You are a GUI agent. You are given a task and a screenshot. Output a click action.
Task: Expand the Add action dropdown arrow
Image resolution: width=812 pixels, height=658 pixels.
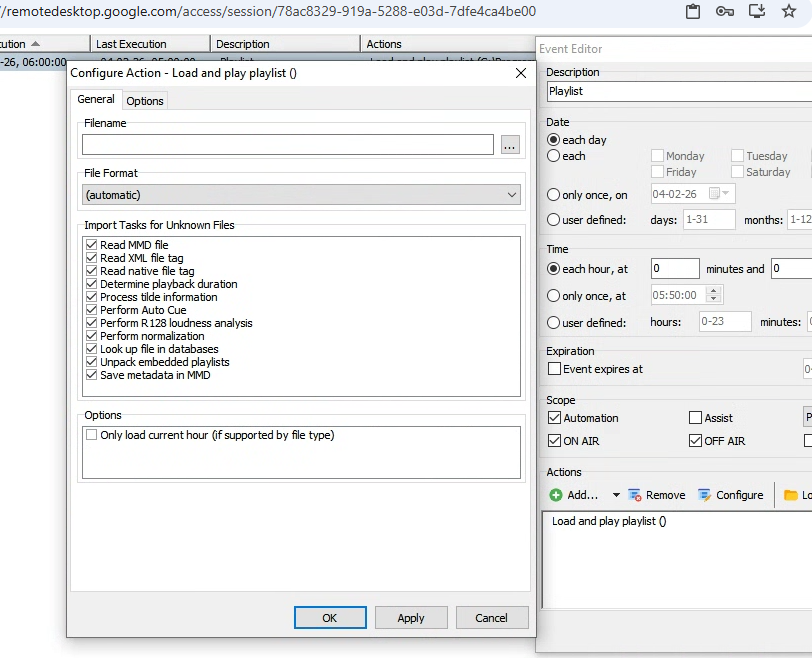point(616,495)
